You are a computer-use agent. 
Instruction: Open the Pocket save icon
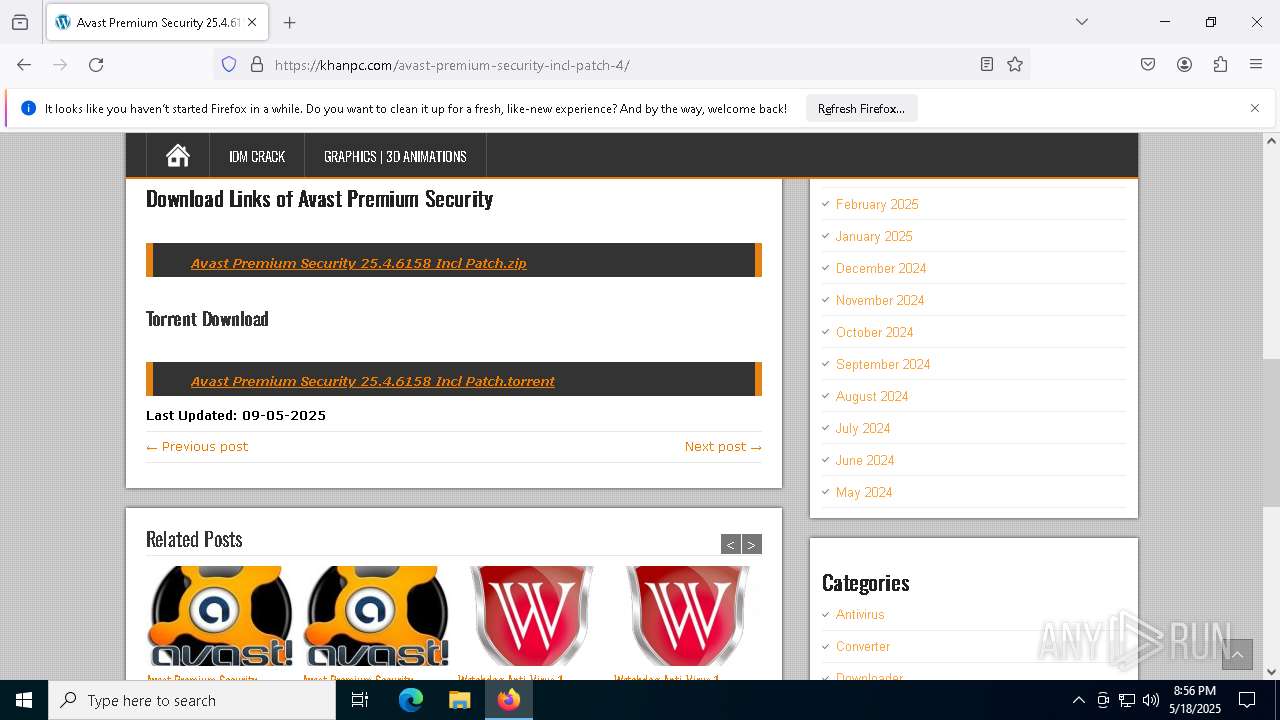[1148, 65]
